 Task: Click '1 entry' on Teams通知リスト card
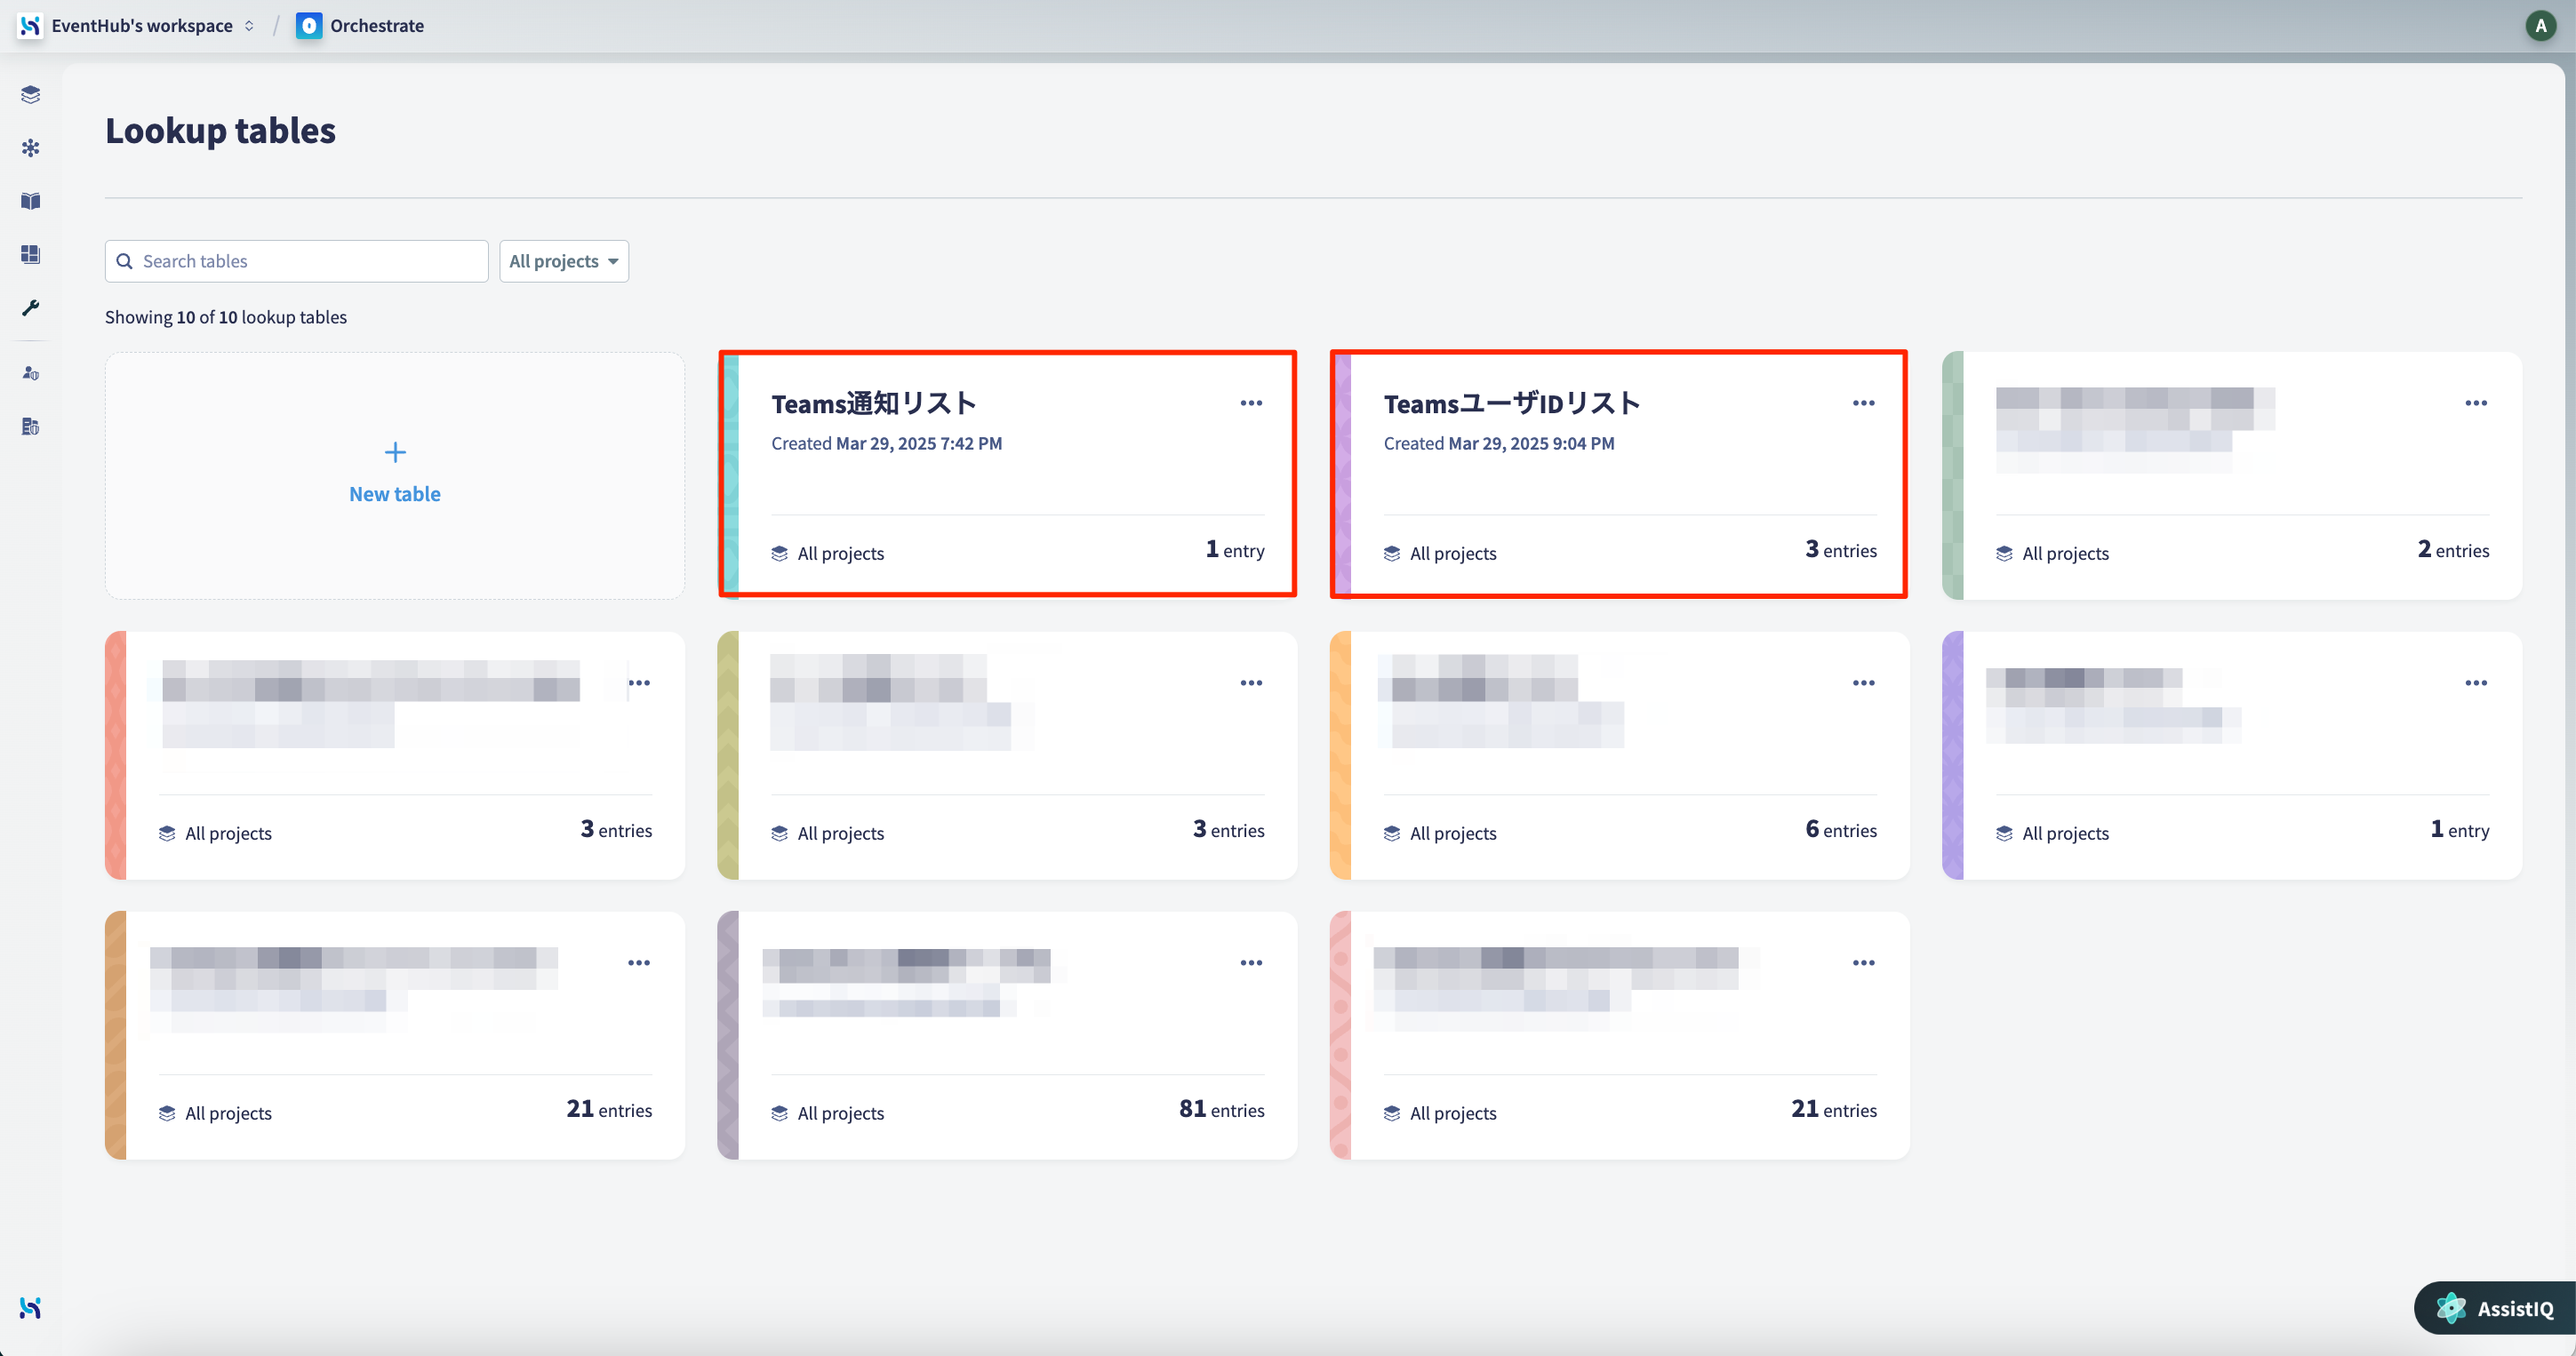(x=1235, y=550)
